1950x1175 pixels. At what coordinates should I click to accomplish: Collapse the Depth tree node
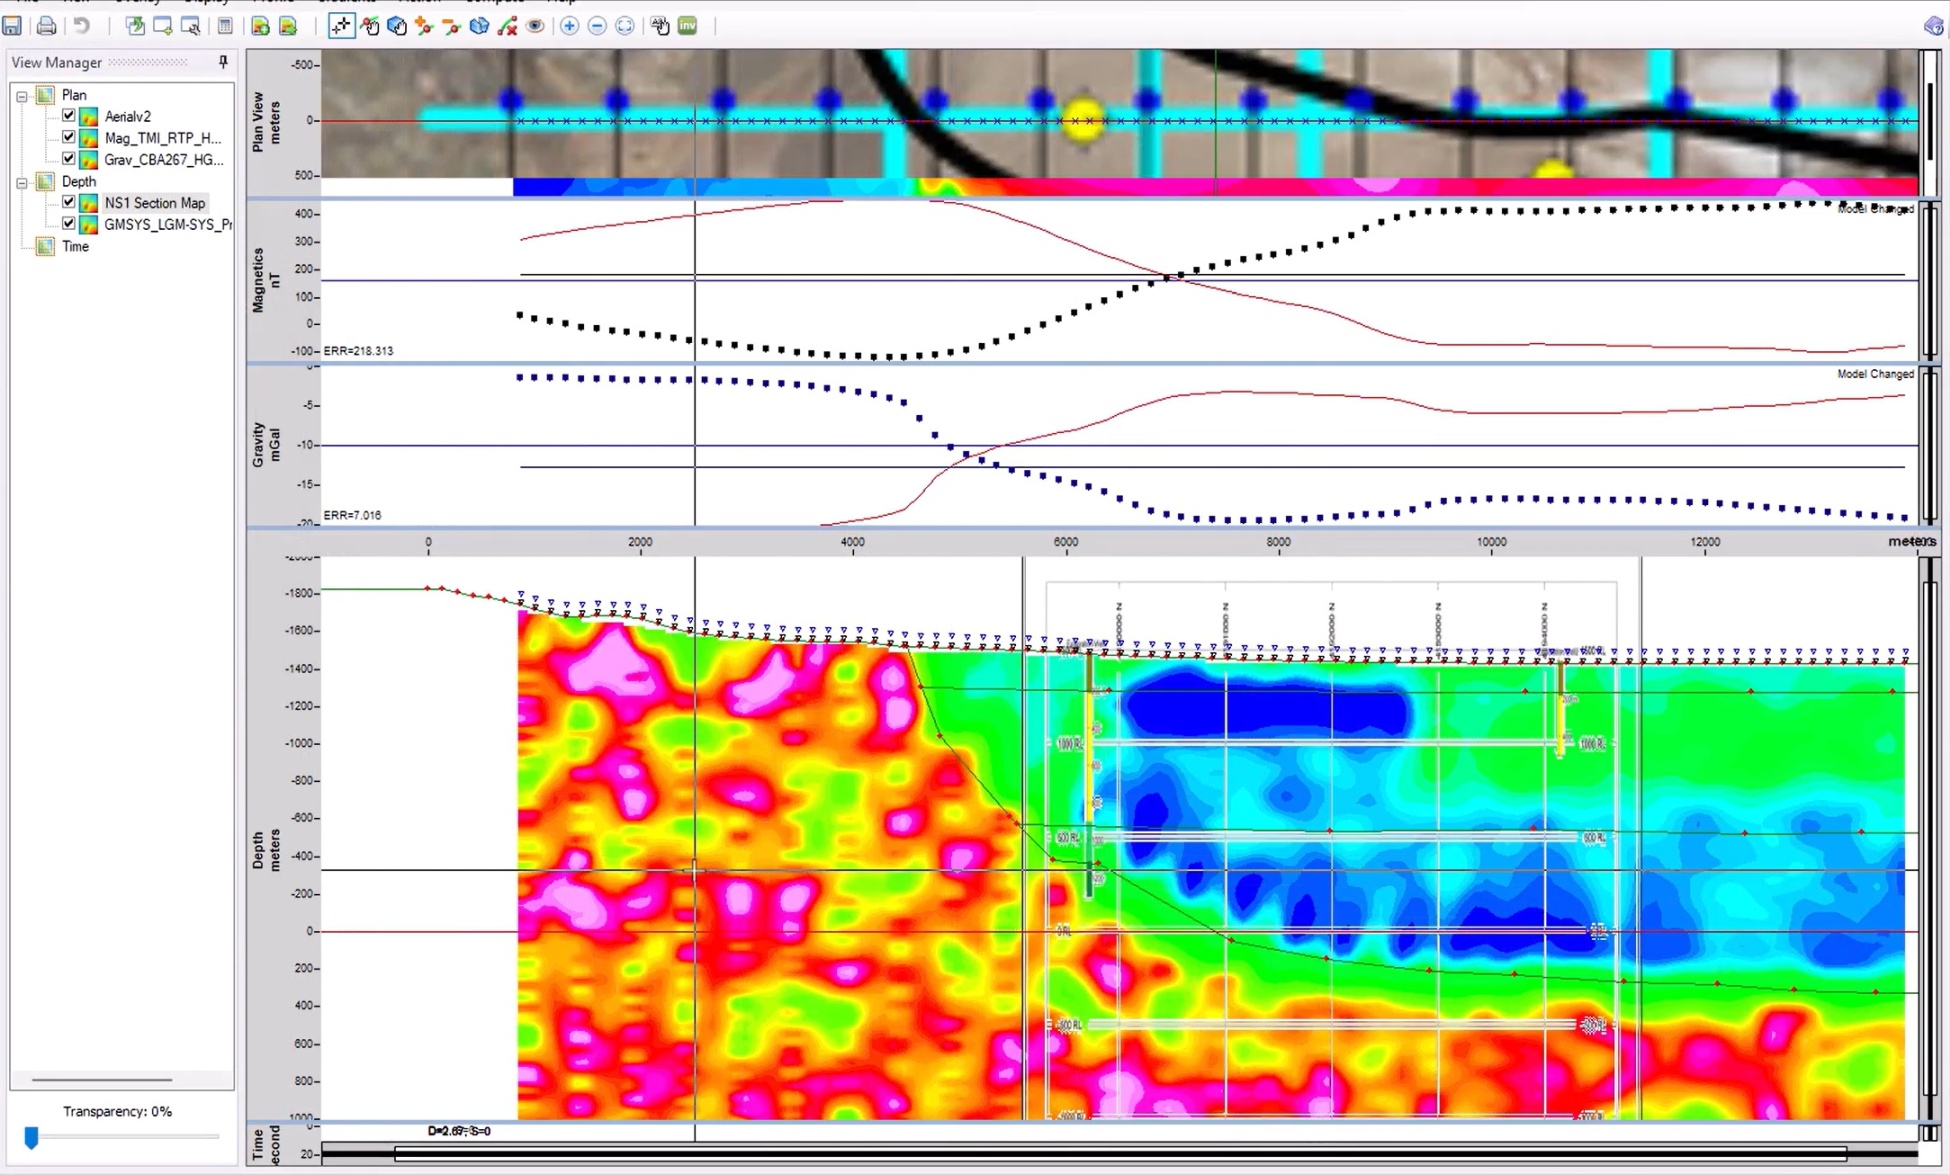point(22,183)
